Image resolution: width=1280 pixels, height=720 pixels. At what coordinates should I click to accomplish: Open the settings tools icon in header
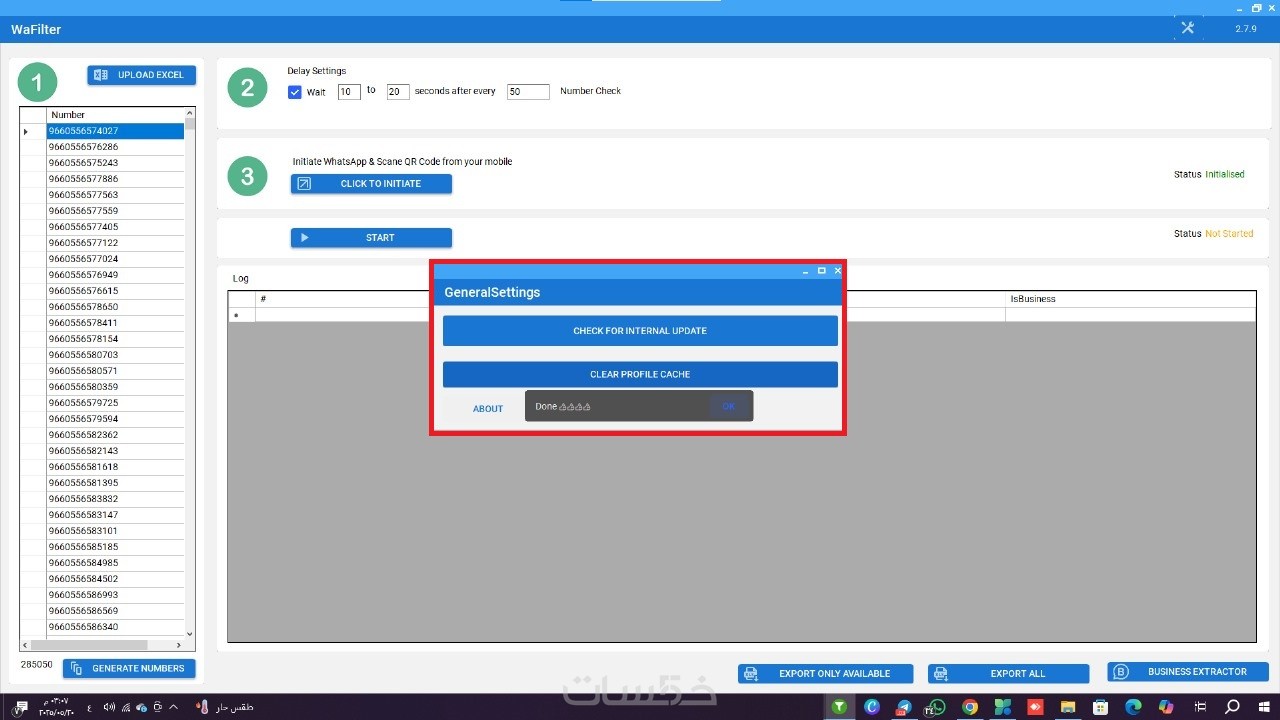(1188, 28)
